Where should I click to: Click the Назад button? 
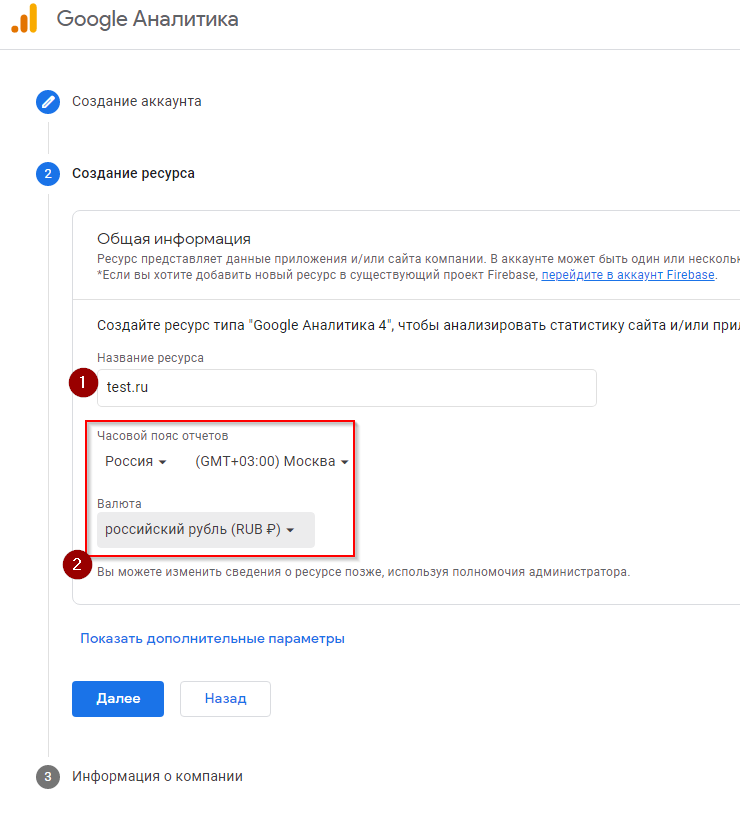[x=225, y=699]
